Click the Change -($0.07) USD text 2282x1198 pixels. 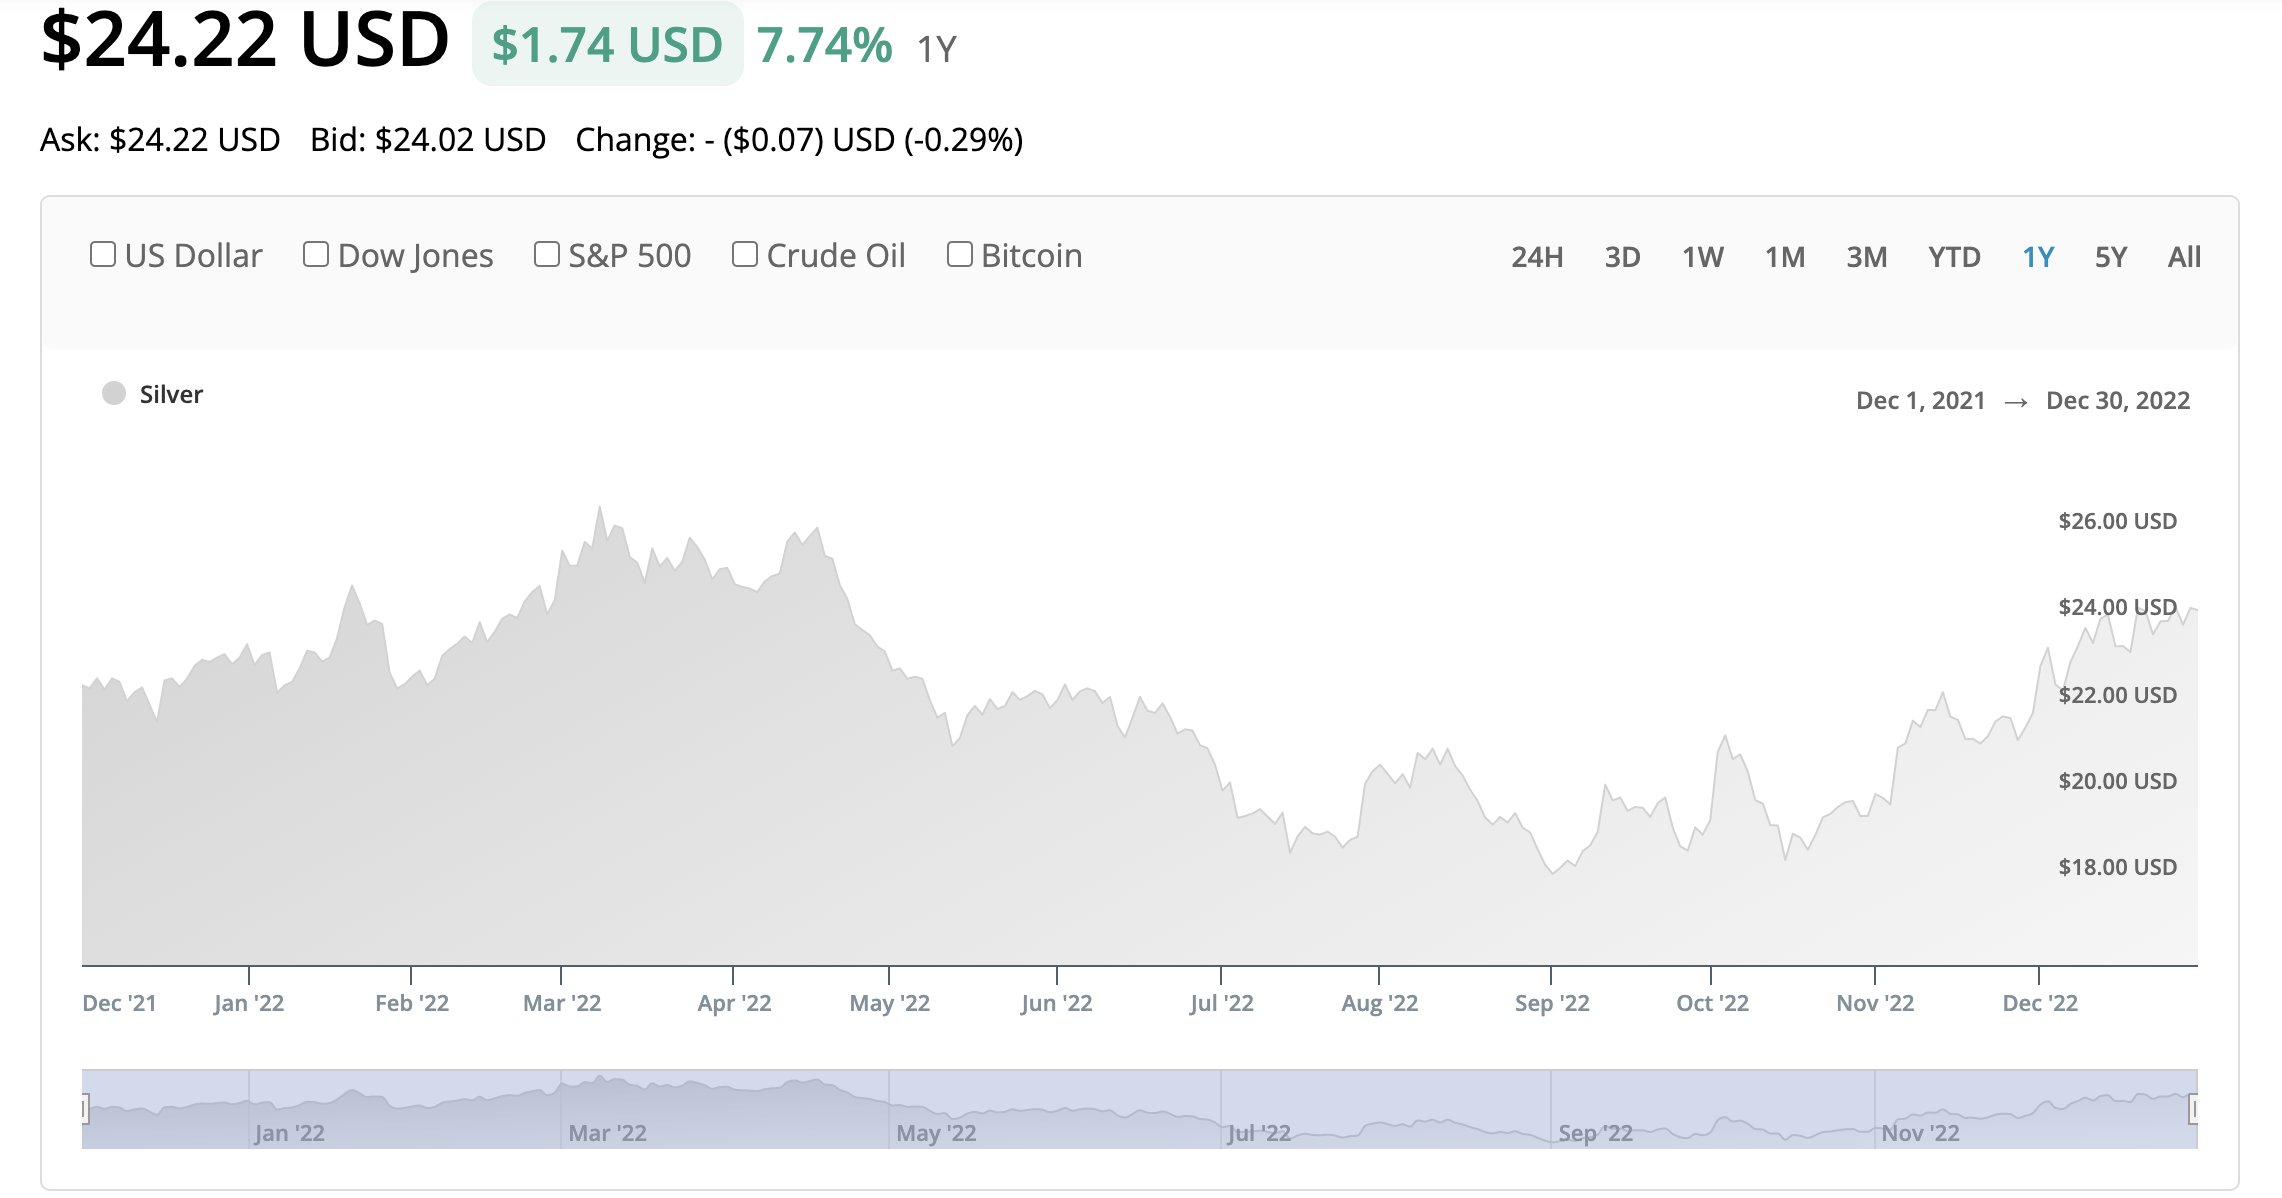(x=799, y=139)
